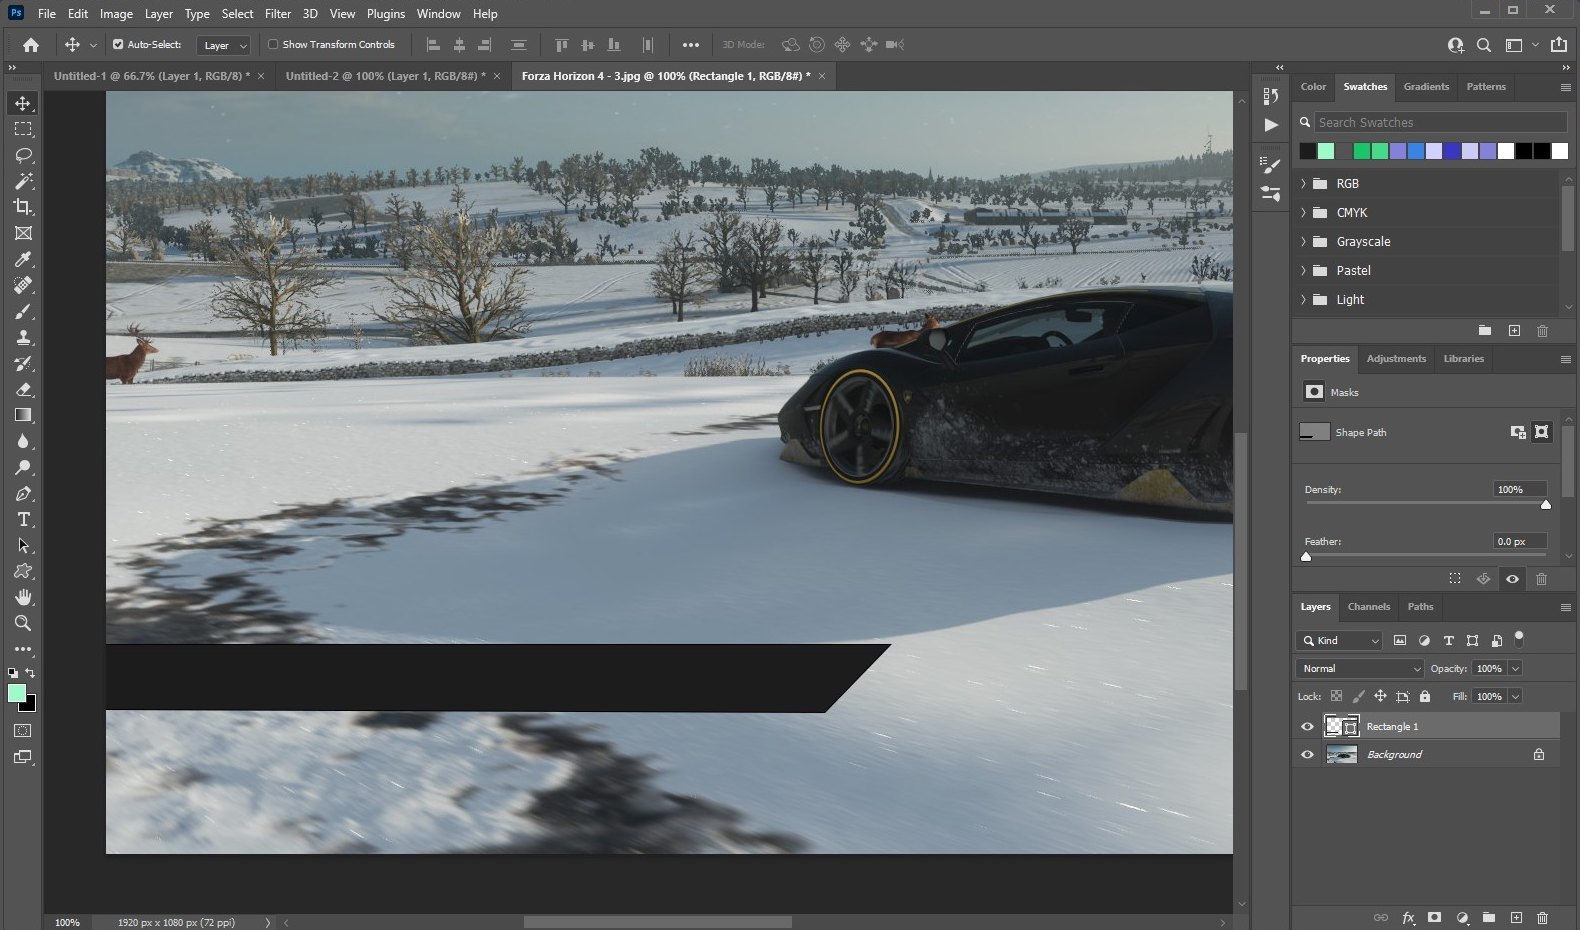Viewport: 1580px width, 930px height.
Task: Select the Path Selection tool
Action: point(23,545)
